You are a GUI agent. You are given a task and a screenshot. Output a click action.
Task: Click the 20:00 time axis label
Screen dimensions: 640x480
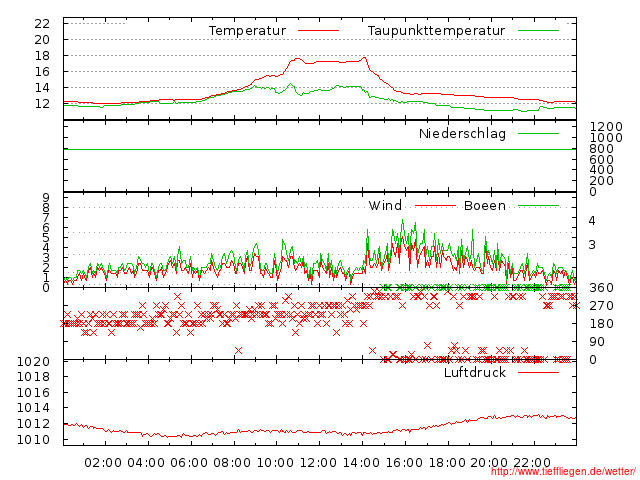coord(489,463)
